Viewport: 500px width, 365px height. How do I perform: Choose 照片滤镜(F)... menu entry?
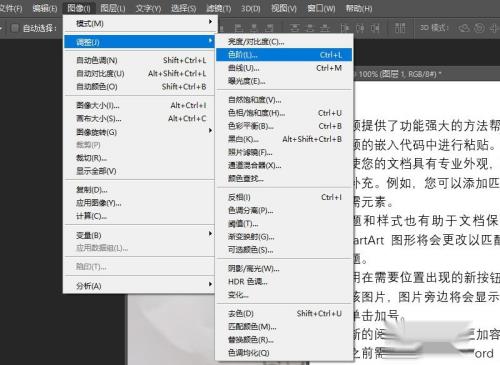(284, 152)
